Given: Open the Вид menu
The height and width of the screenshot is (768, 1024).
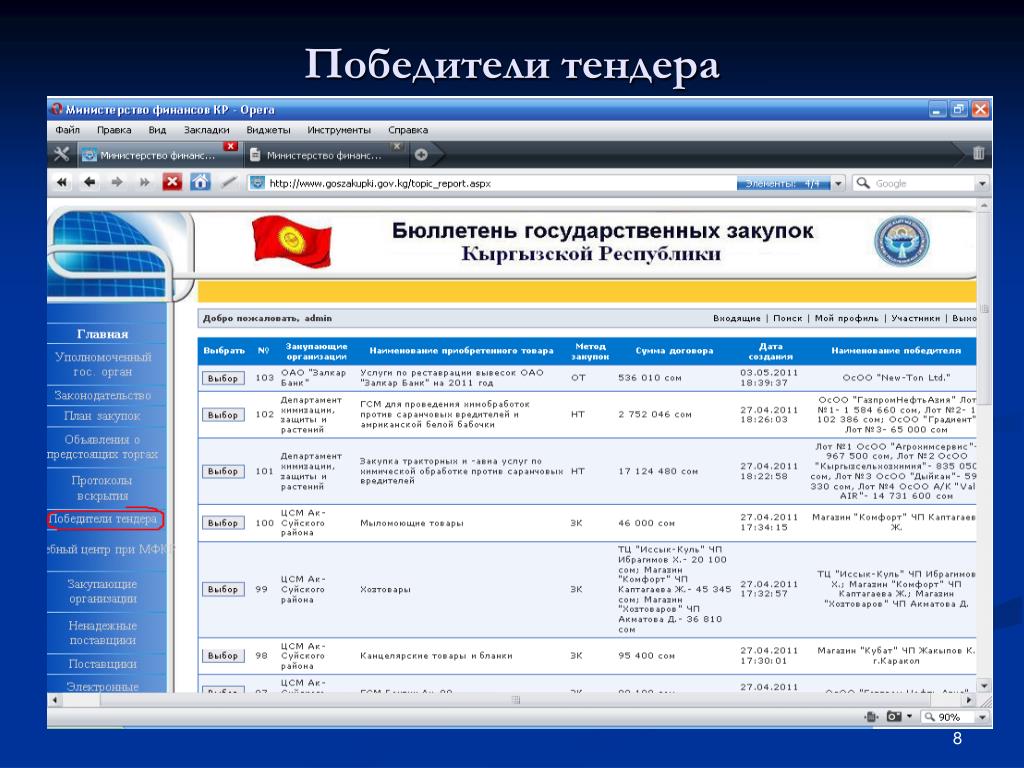Looking at the screenshot, I should coord(157,130).
